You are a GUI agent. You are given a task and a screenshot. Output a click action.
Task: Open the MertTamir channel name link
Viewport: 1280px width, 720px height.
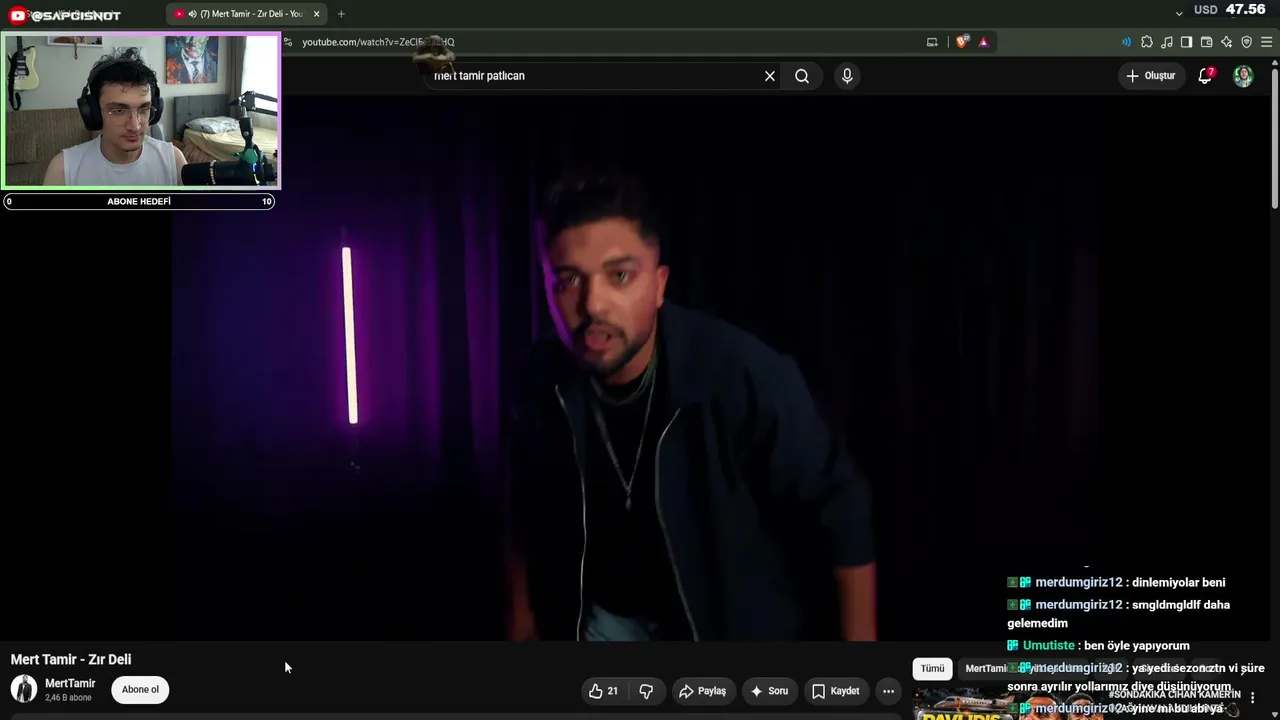coord(70,684)
